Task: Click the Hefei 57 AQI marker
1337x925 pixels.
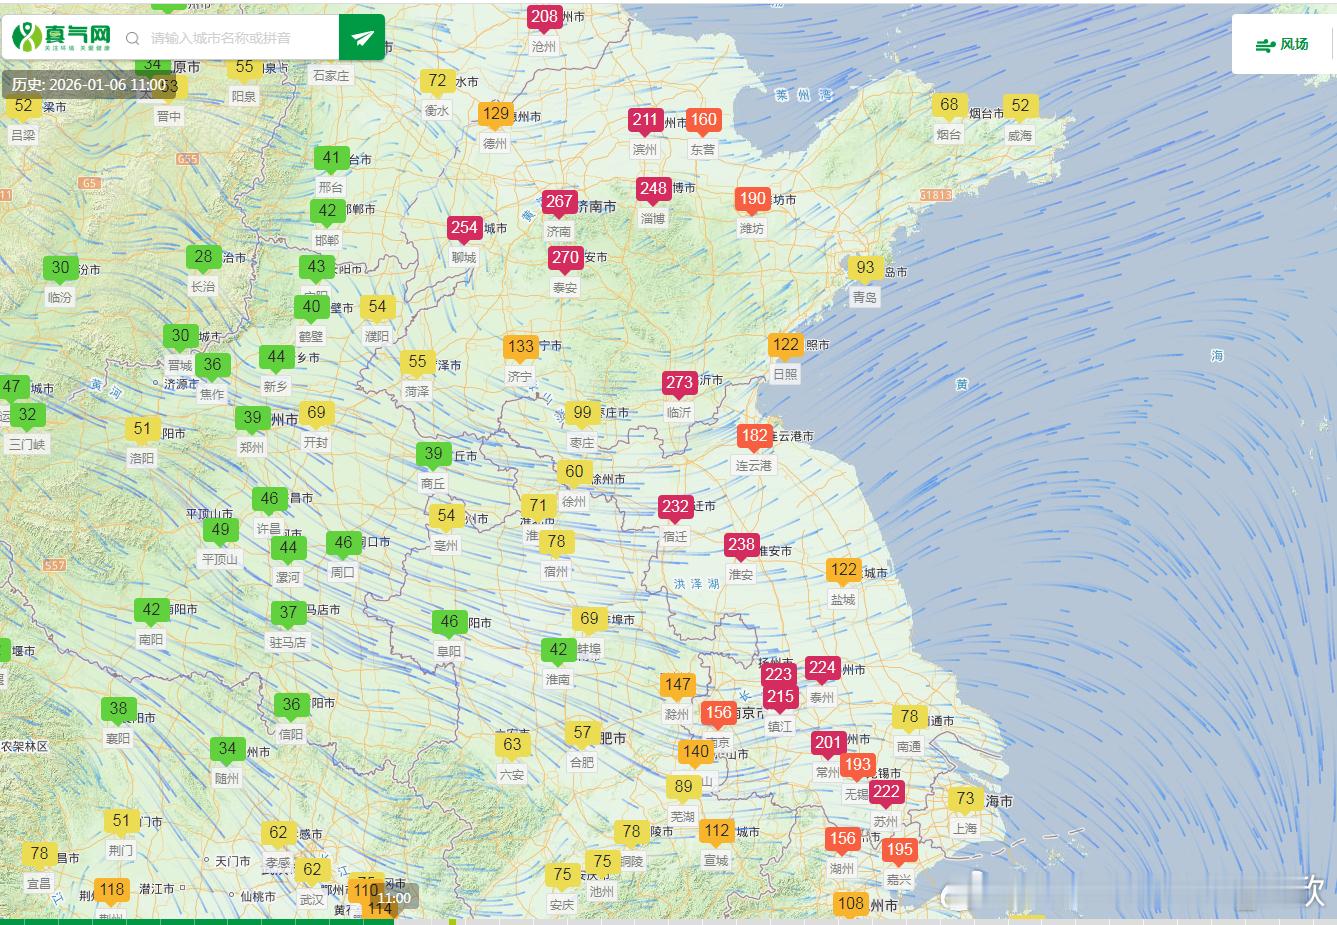Action: coord(582,733)
